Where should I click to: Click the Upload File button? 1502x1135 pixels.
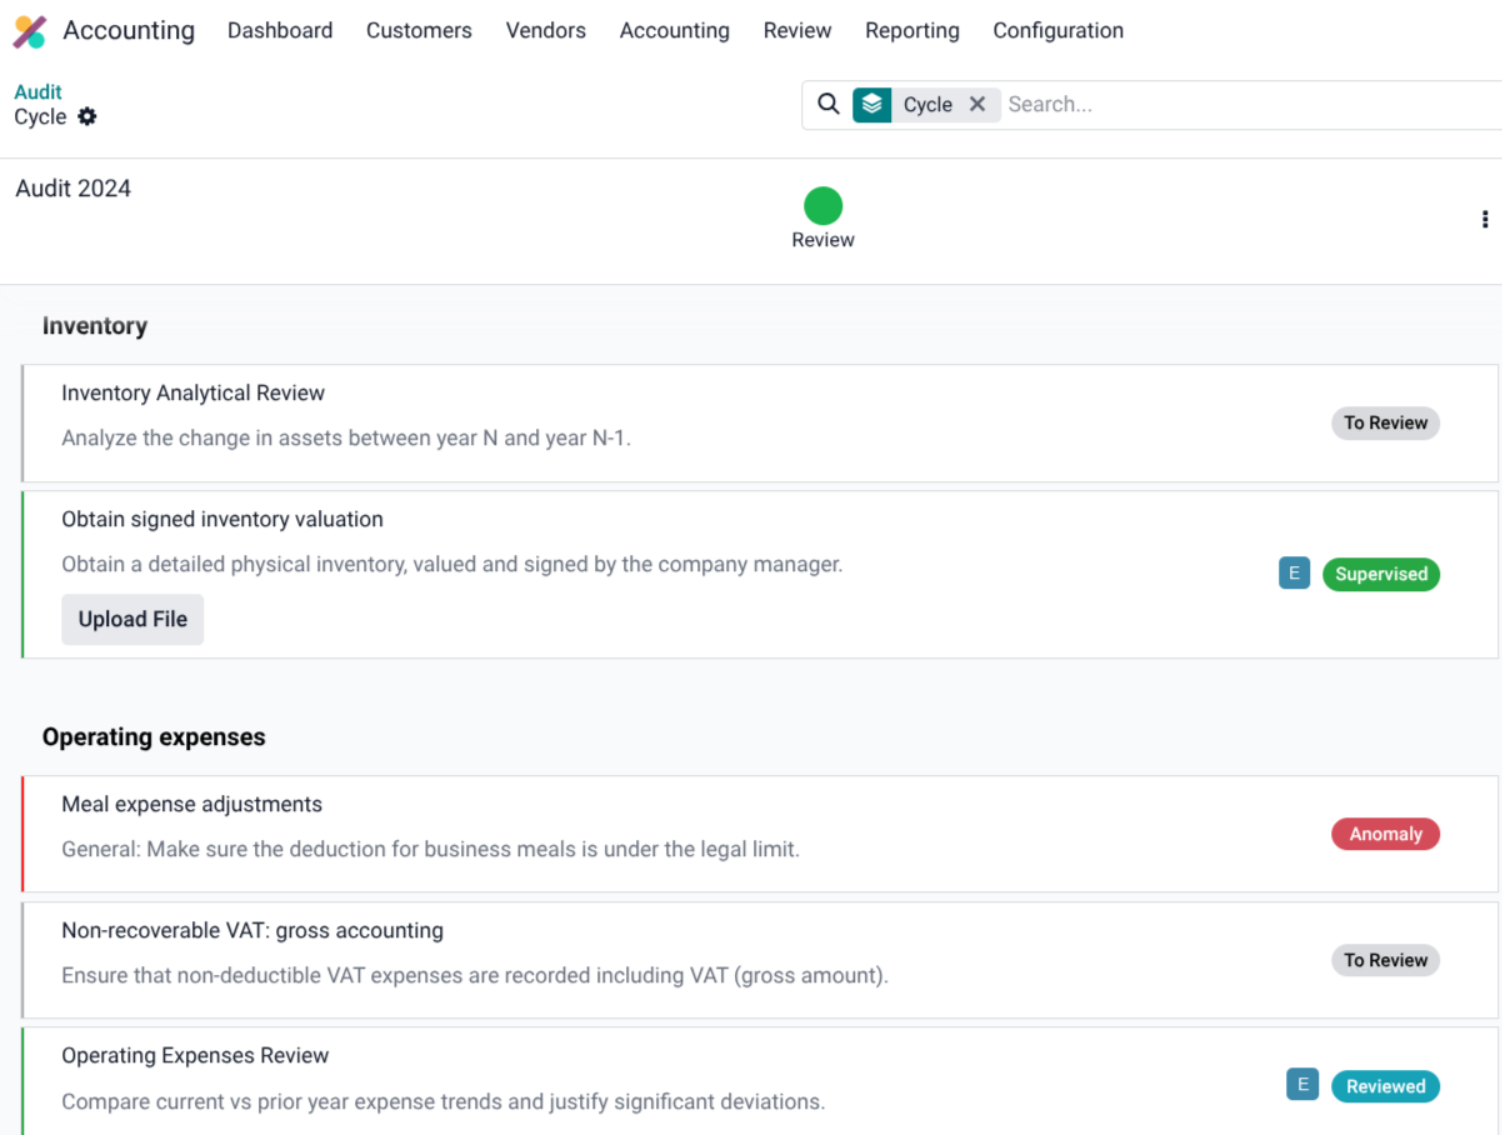coord(132,619)
